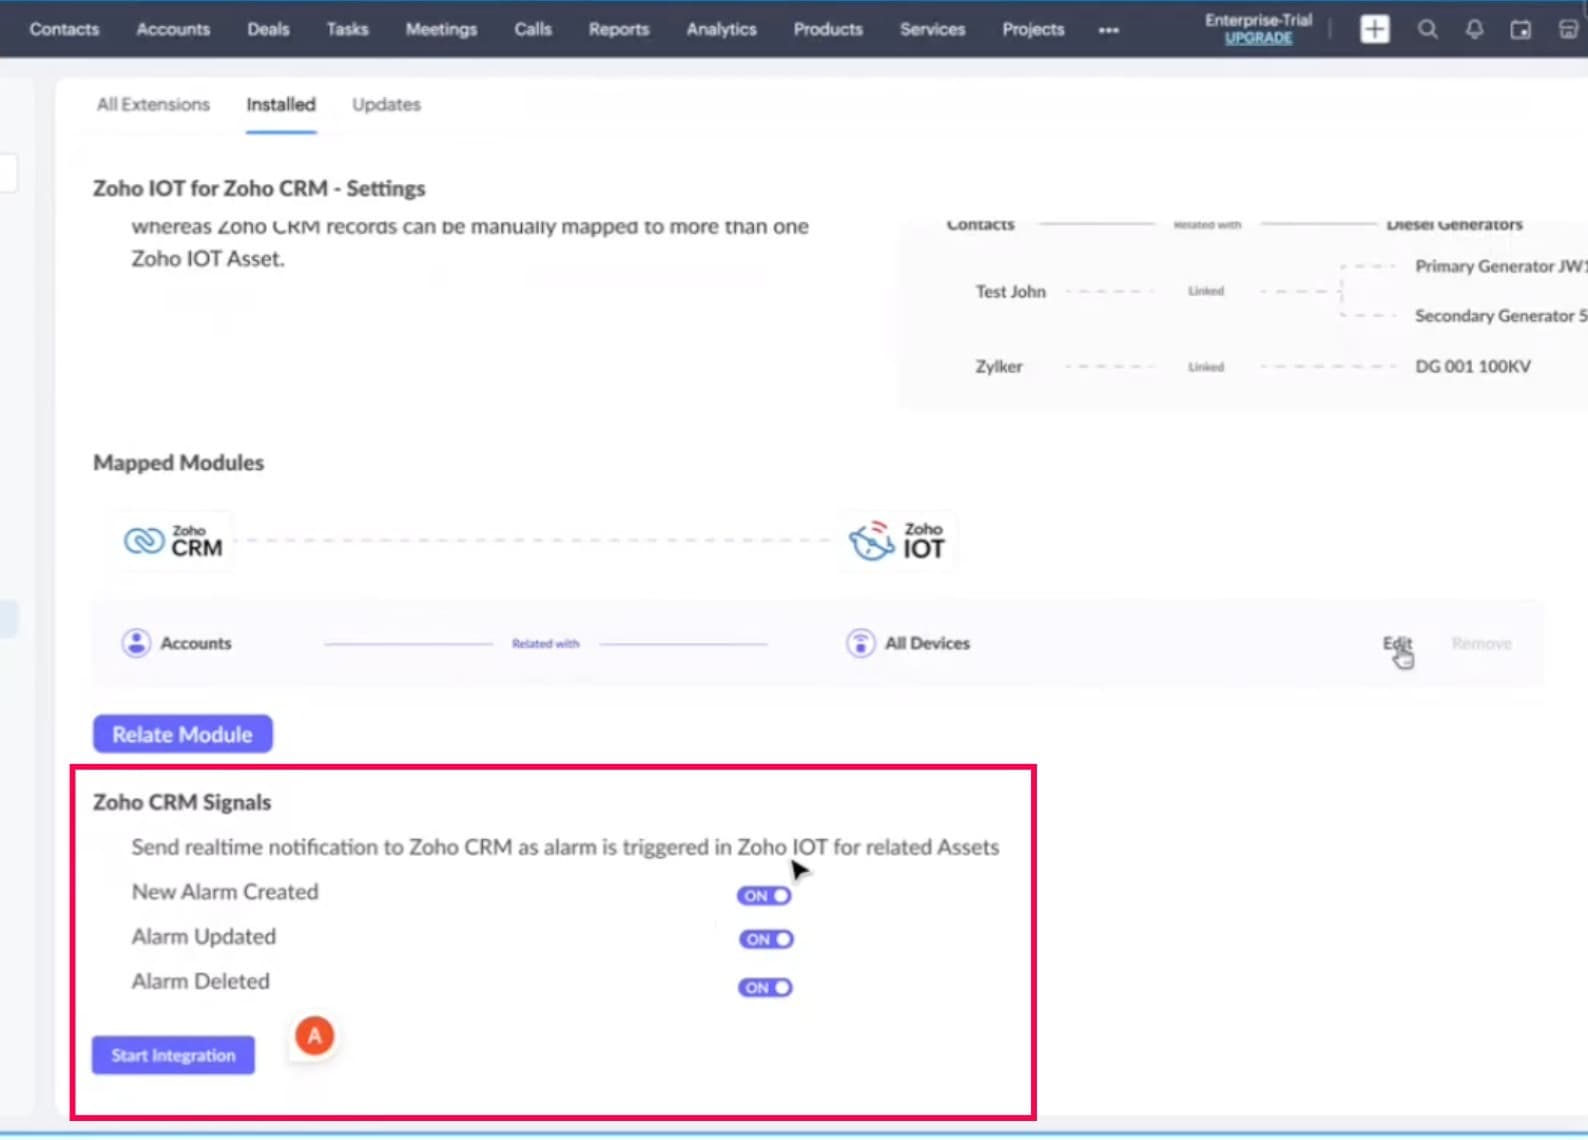Open the Contacts module
1588x1140 pixels.
(64, 29)
